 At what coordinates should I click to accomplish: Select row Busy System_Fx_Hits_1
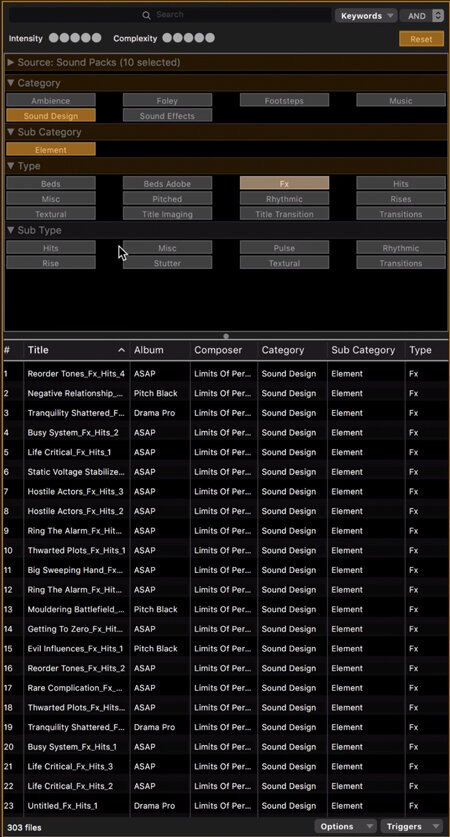(x=225, y=747)
